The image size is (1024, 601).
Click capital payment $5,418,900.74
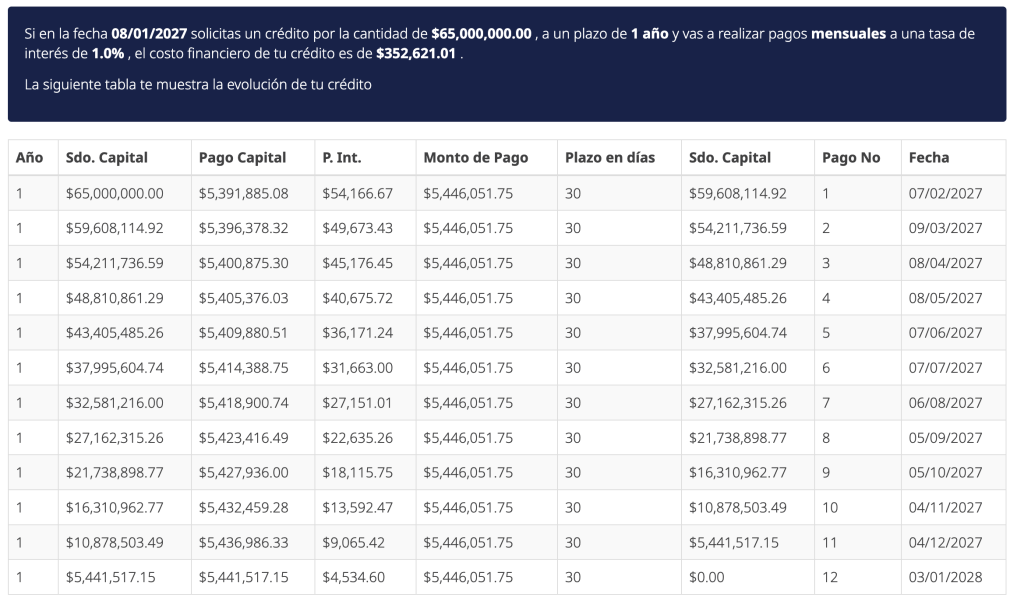244,403
